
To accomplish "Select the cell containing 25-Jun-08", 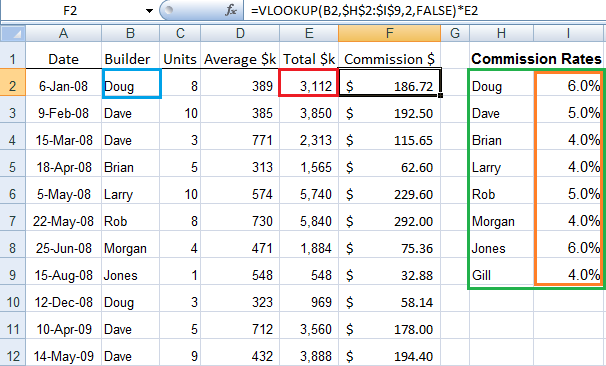I will (x=63, y=245).
